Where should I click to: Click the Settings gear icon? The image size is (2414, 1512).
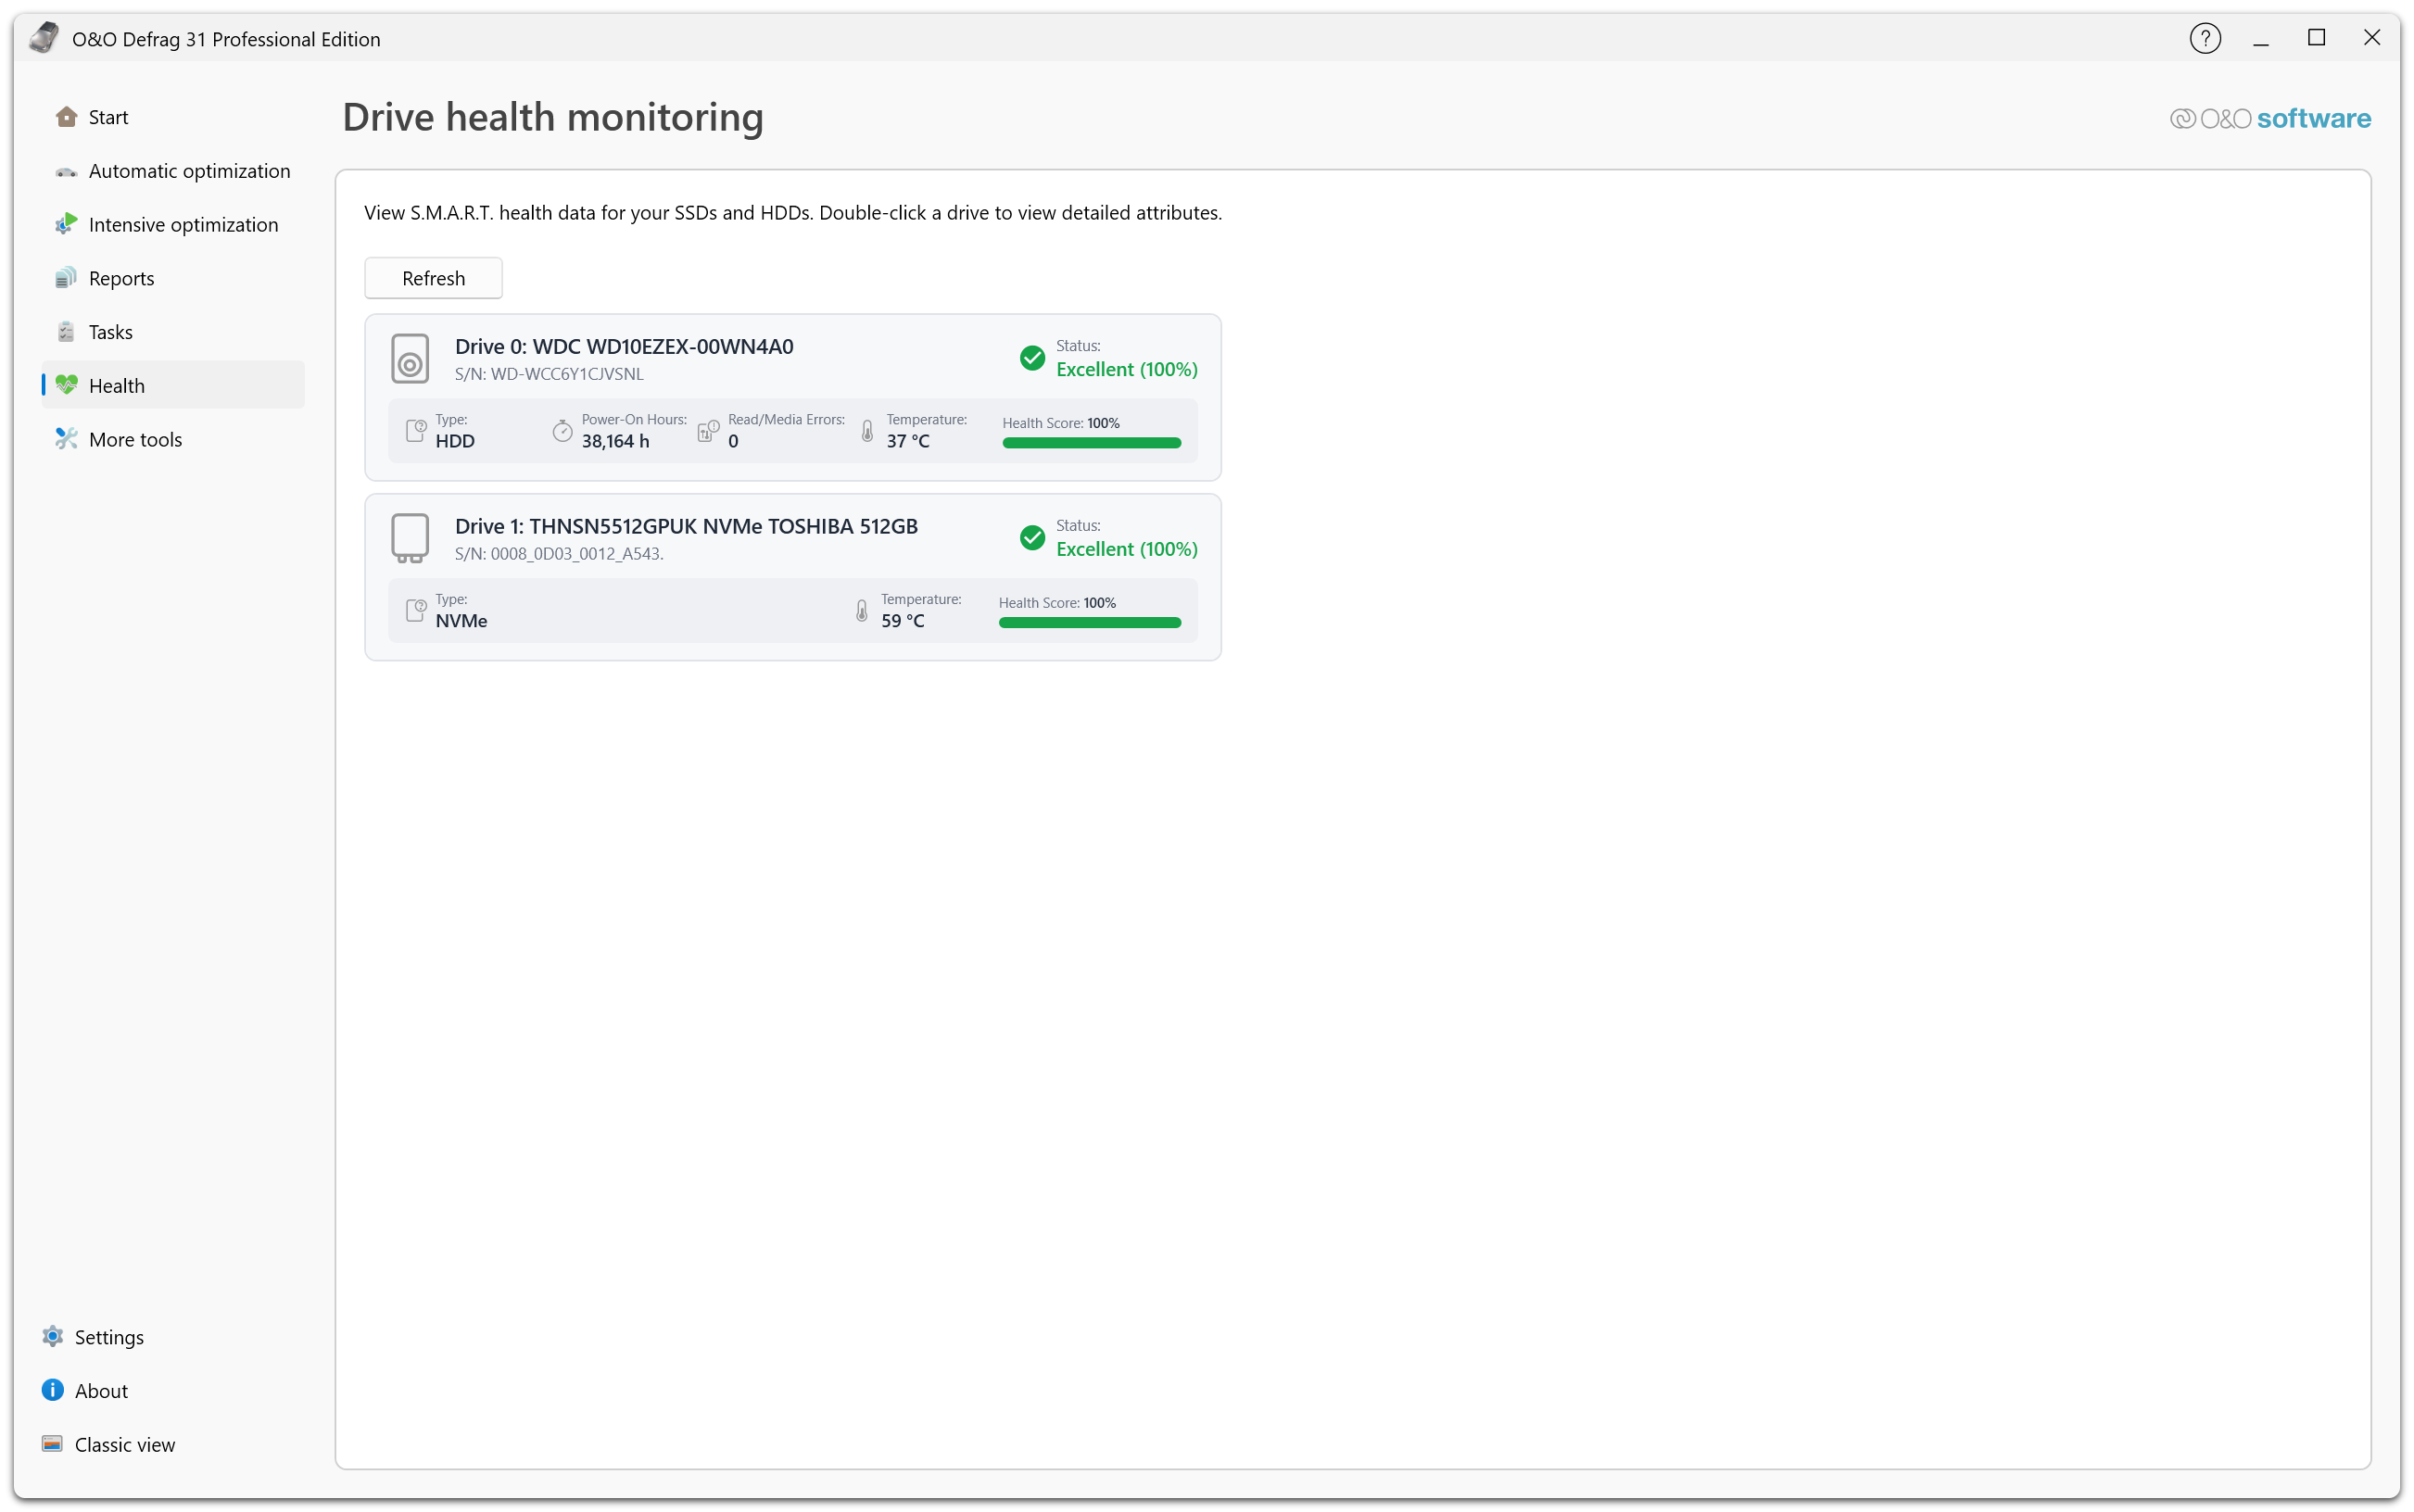(53, 1336)
